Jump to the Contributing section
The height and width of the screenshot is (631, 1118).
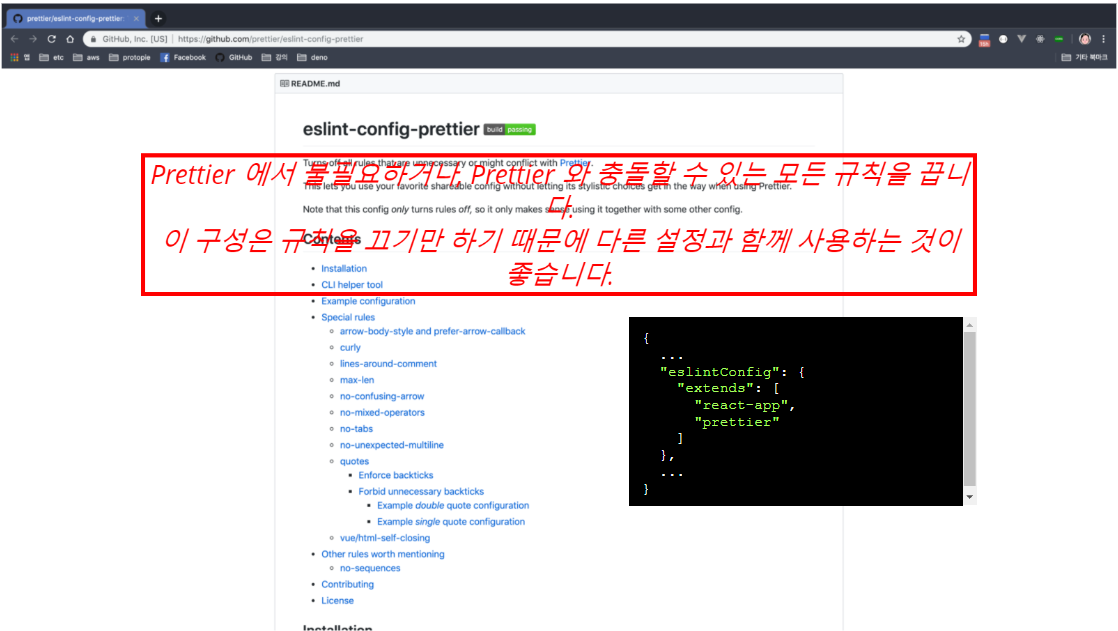pos(347,584)
